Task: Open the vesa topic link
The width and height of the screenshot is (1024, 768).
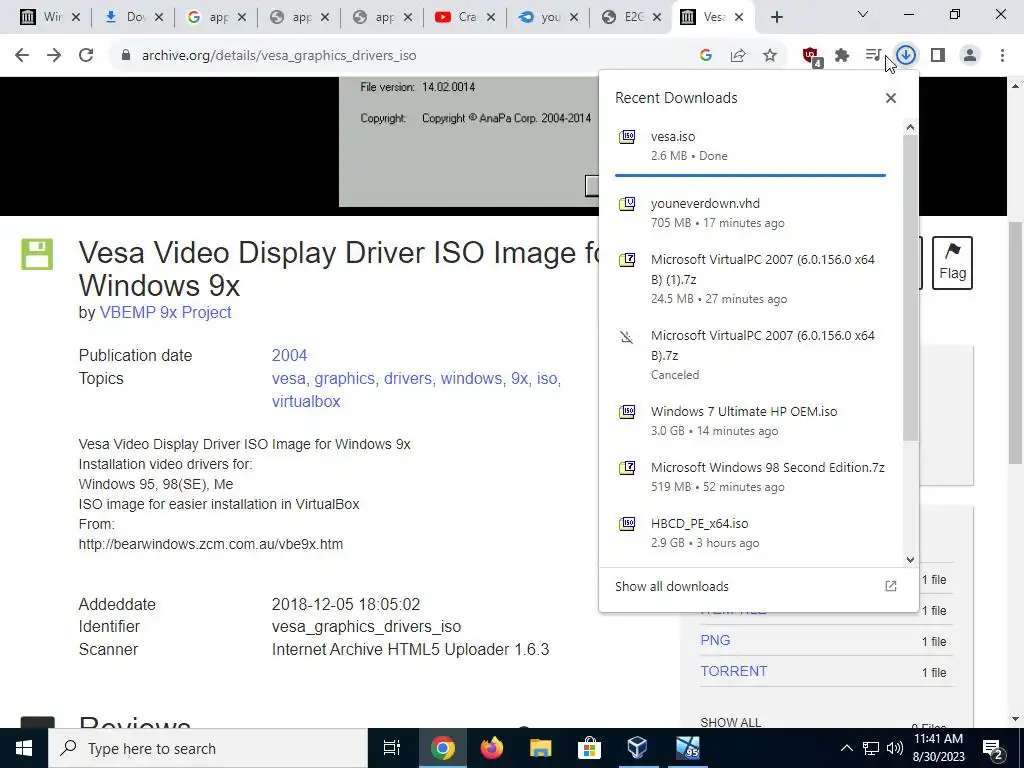Action: [x=289, y=379]
